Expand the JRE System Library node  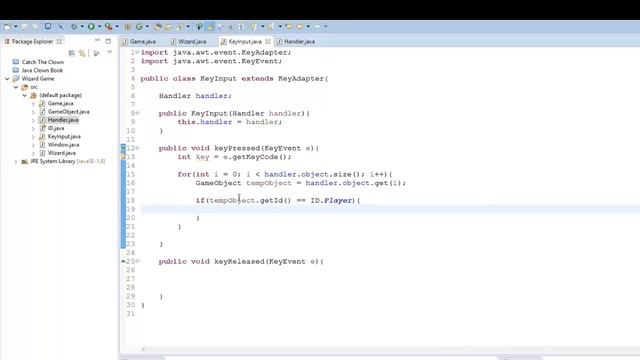pyautogui.click(x=16, y=162)
